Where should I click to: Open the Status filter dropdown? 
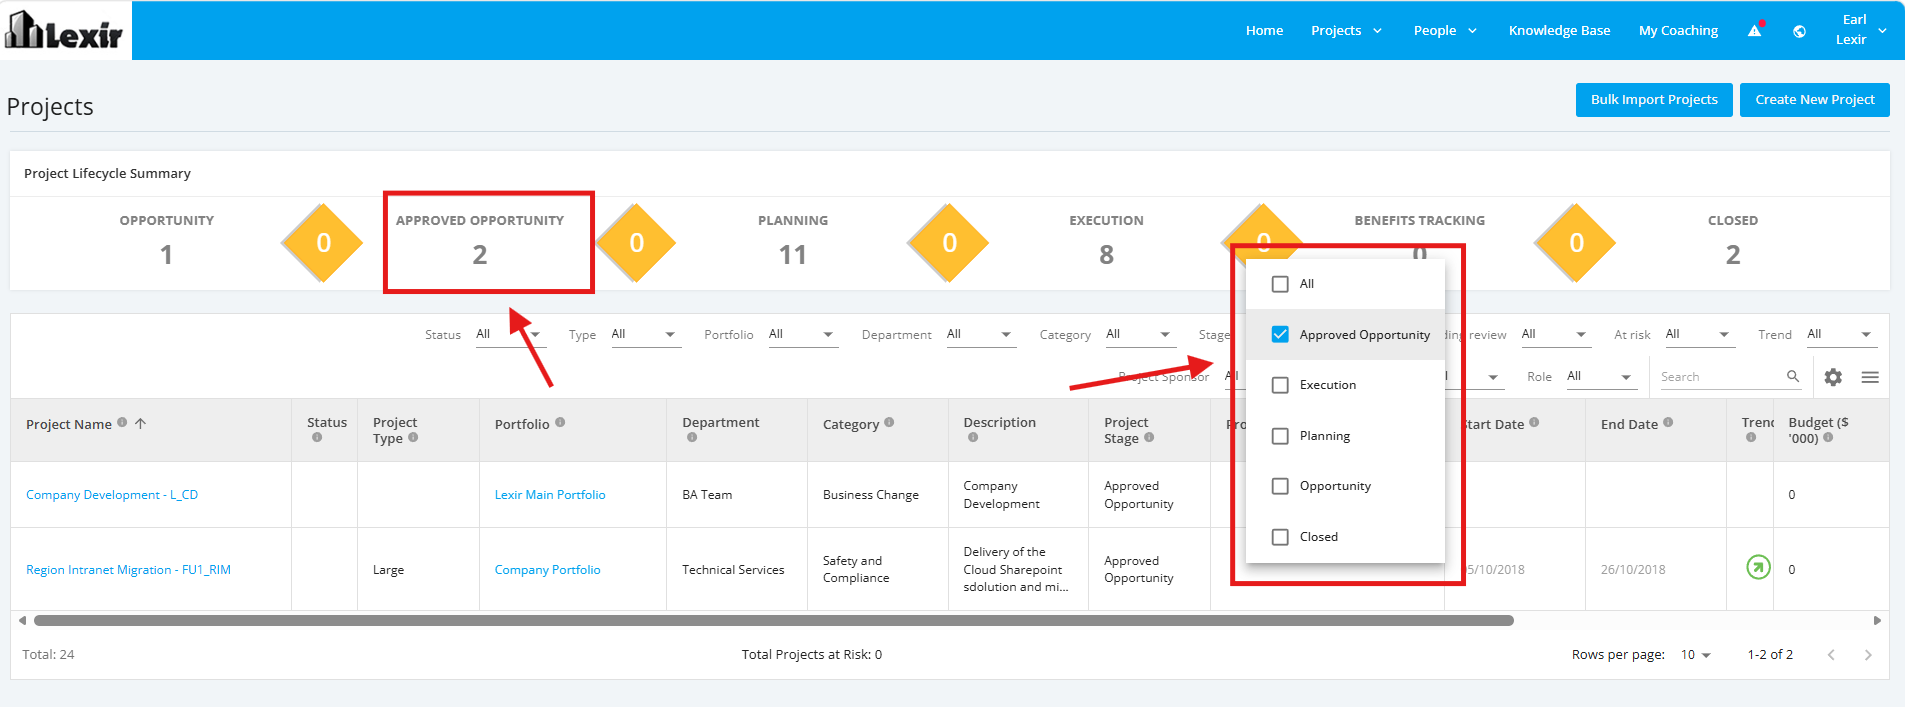[510, 335]
